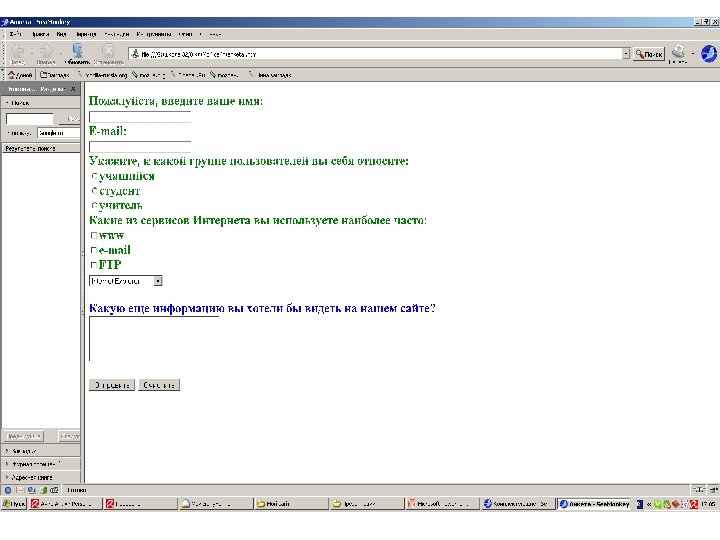720x540 pixels.
Task: Click the Stop (Остановить) toolbar icon
Action: click(x=108, y=50)
